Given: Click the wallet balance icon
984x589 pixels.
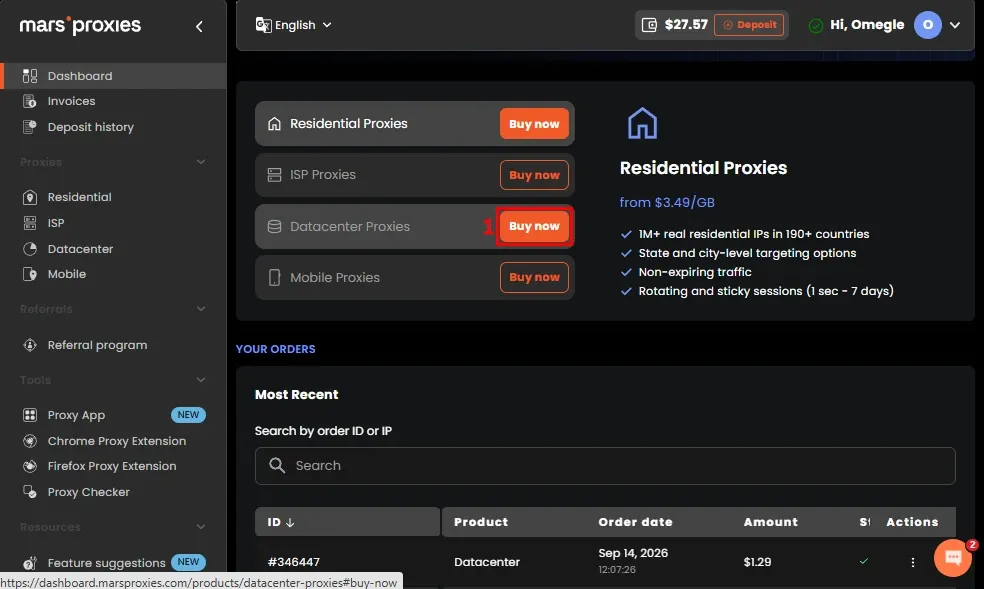Looking at the screenshot, I should (x=650, y=25).
